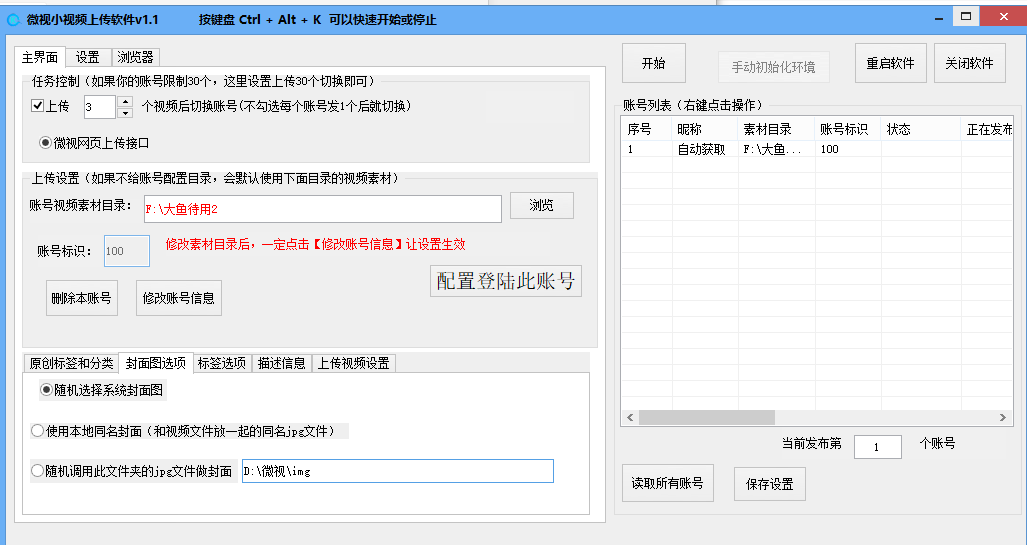Click 读取所有账号 button

pos(667,483)
